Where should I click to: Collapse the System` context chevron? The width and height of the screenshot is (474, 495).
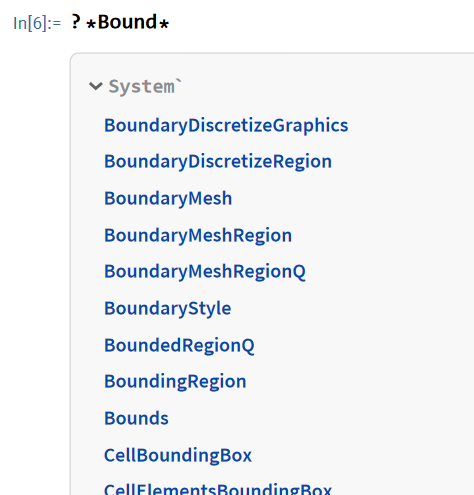96,86
